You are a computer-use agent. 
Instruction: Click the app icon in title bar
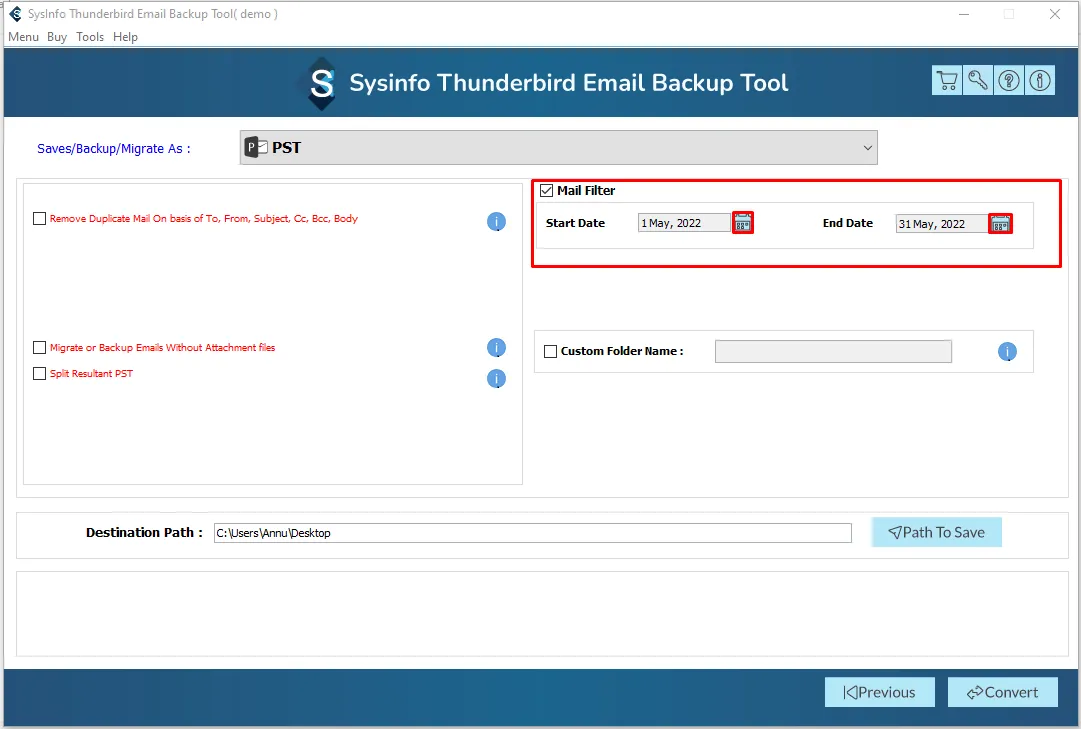(x=15, y=14)
